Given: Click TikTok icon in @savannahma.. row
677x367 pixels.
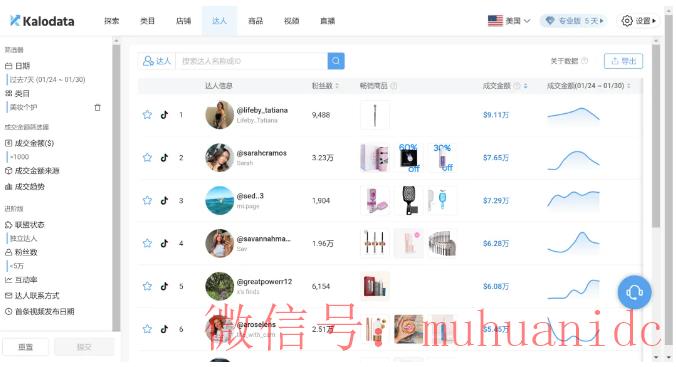Looking at the screenshot, I should click(x=164, y=243).
